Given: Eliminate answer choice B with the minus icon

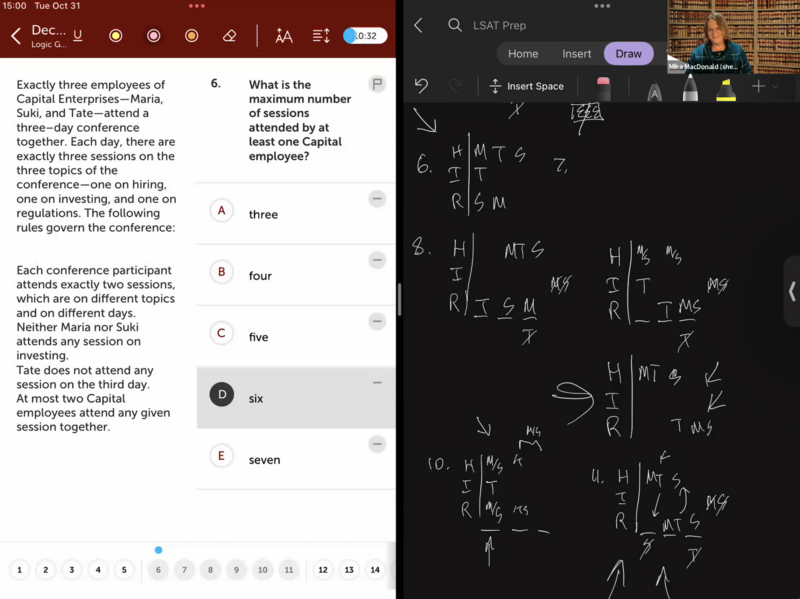Looking at the screenshot, I should (377, 260).
